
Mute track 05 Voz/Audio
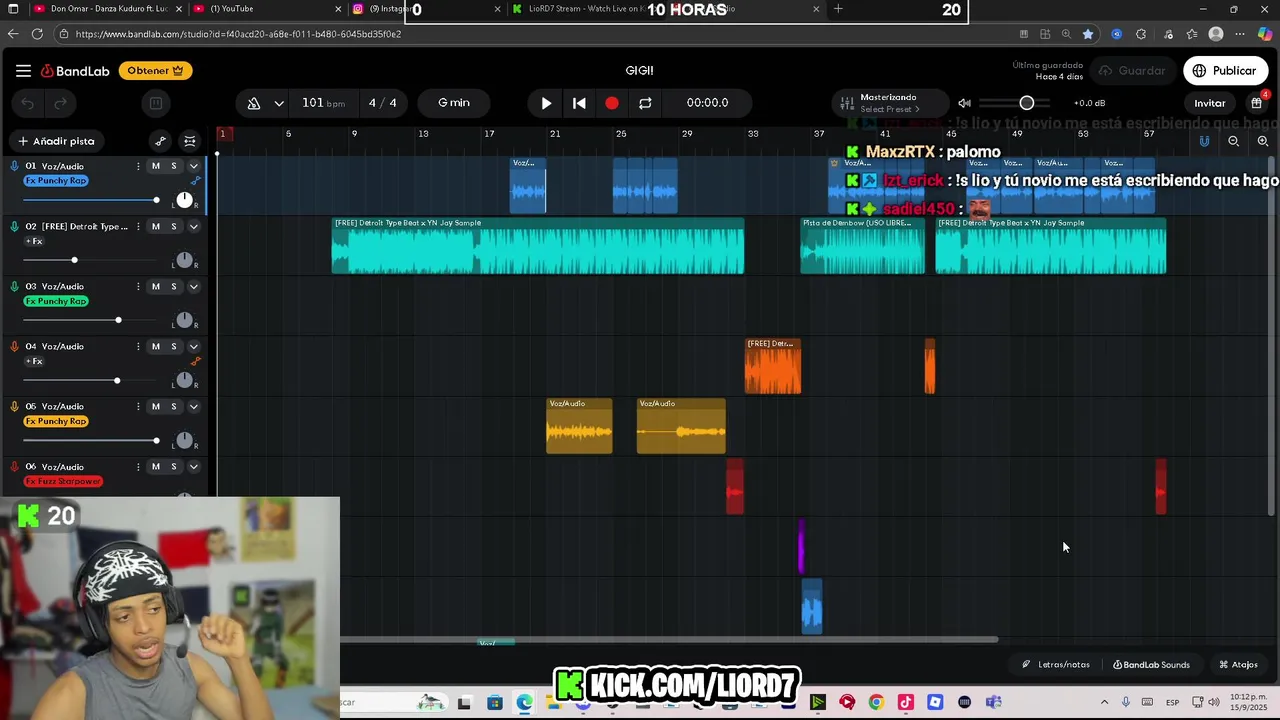pyautogui.click(x=155, y=406)
